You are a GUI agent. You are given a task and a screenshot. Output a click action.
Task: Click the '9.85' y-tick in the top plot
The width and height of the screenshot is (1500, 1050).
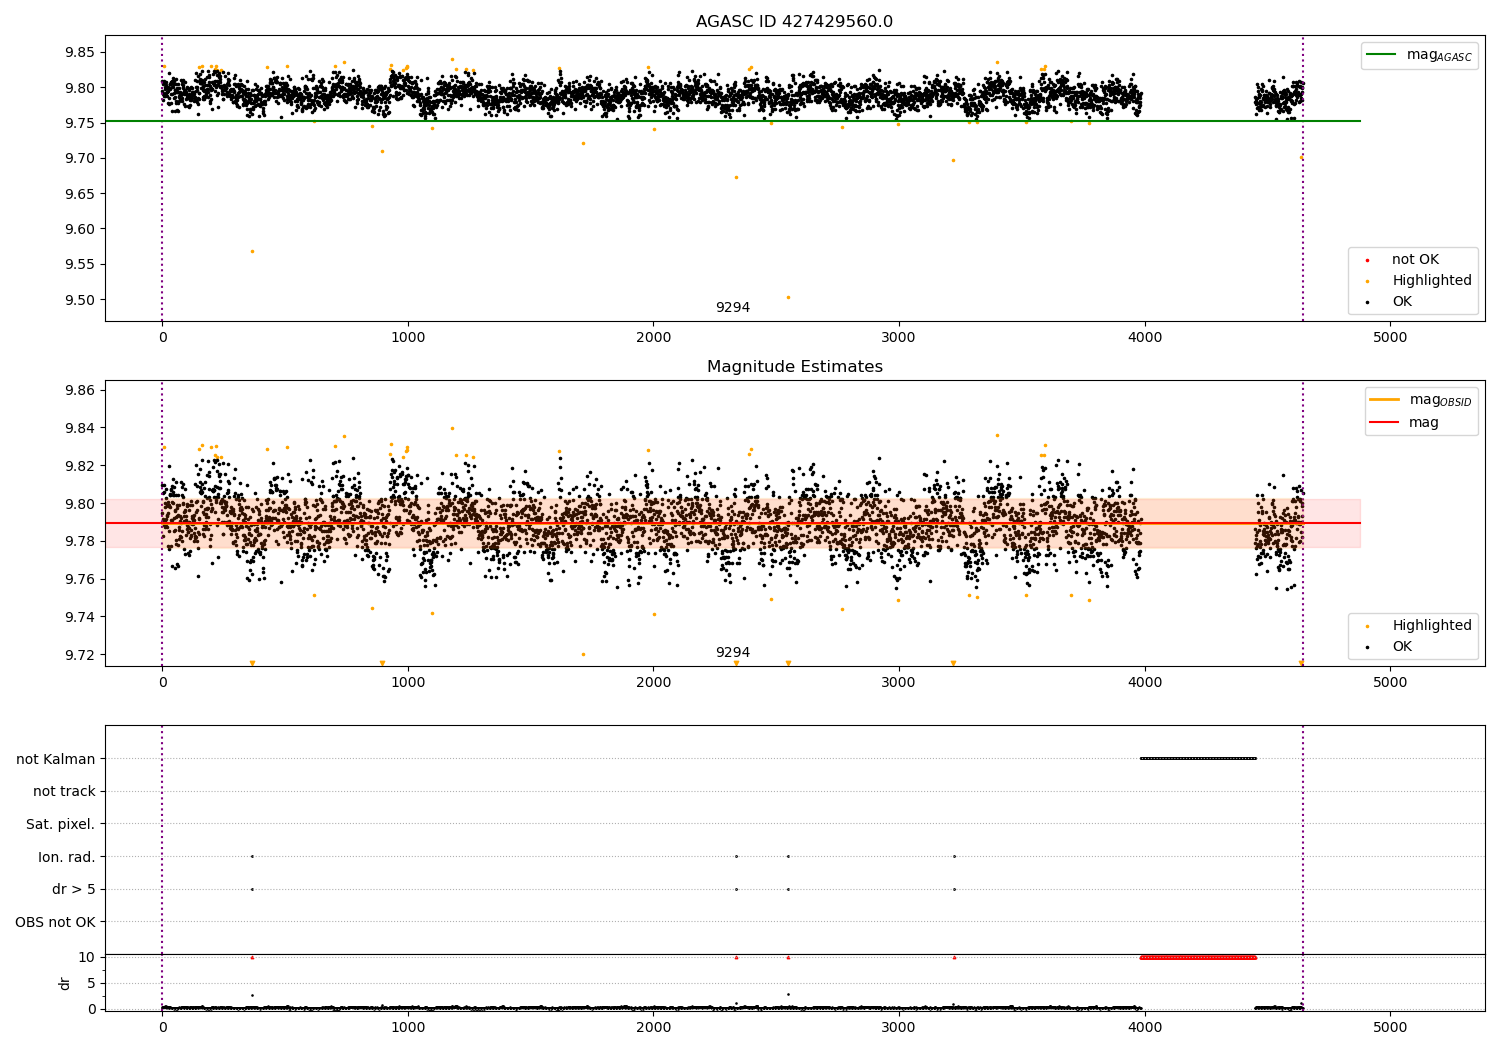(78, 53)
